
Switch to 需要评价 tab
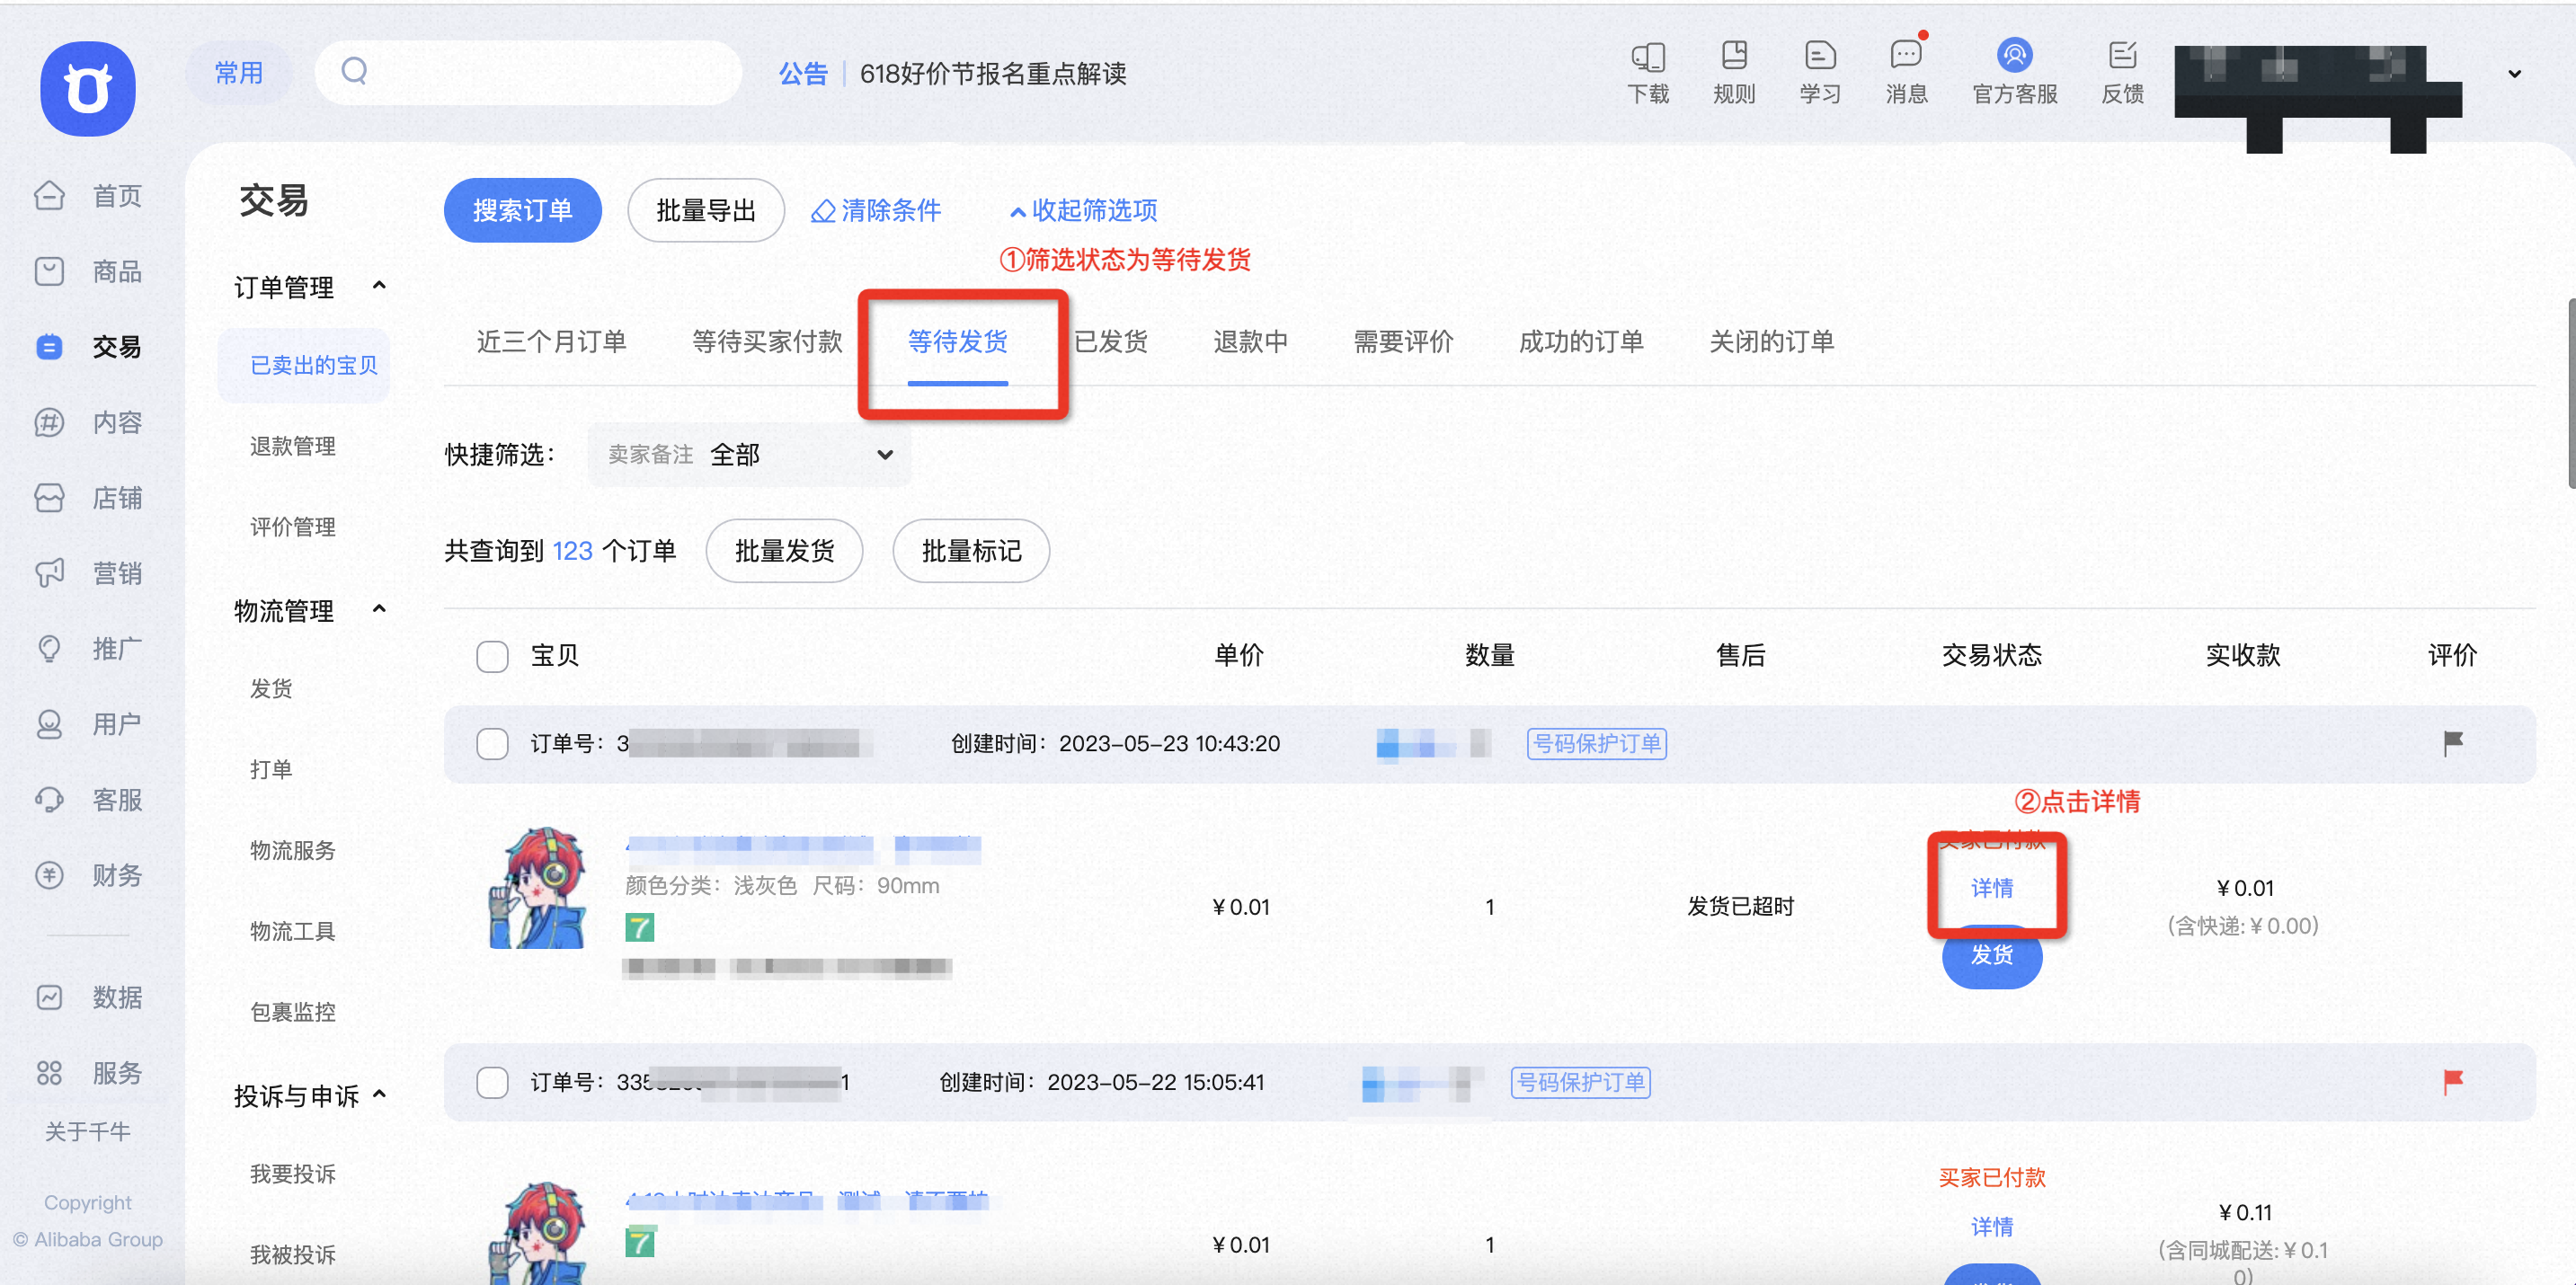click(1403, 341)
